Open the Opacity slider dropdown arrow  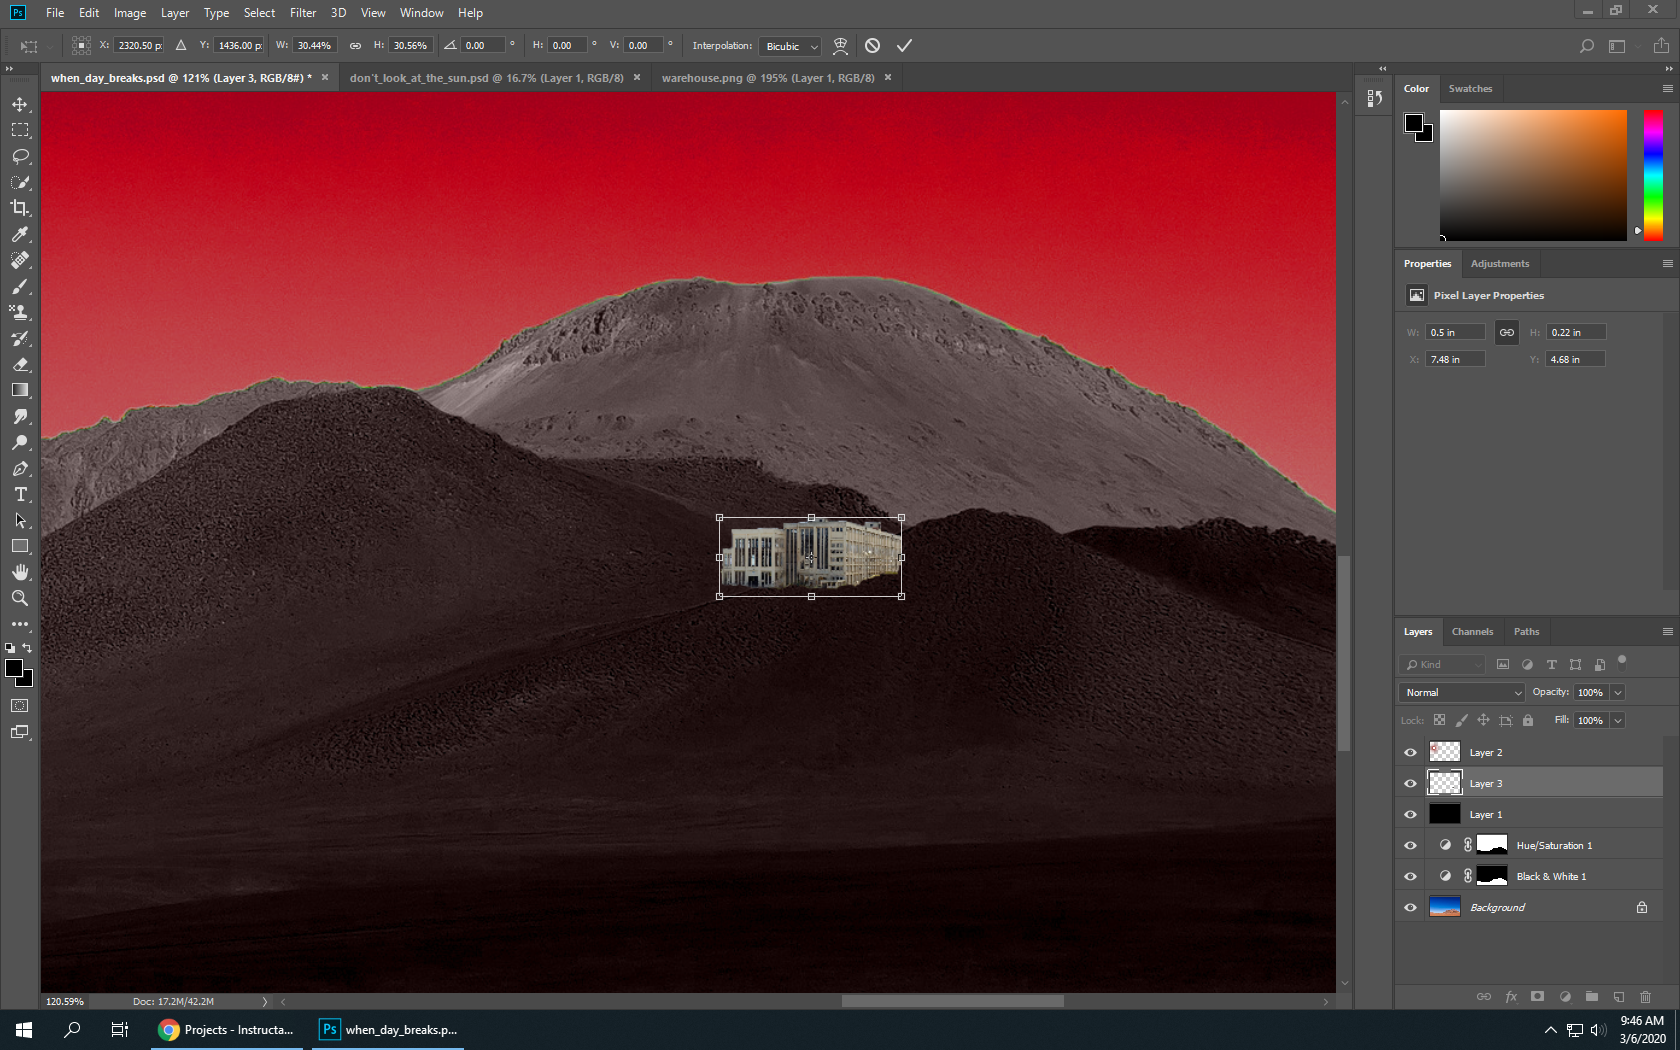pos(1618,693)
